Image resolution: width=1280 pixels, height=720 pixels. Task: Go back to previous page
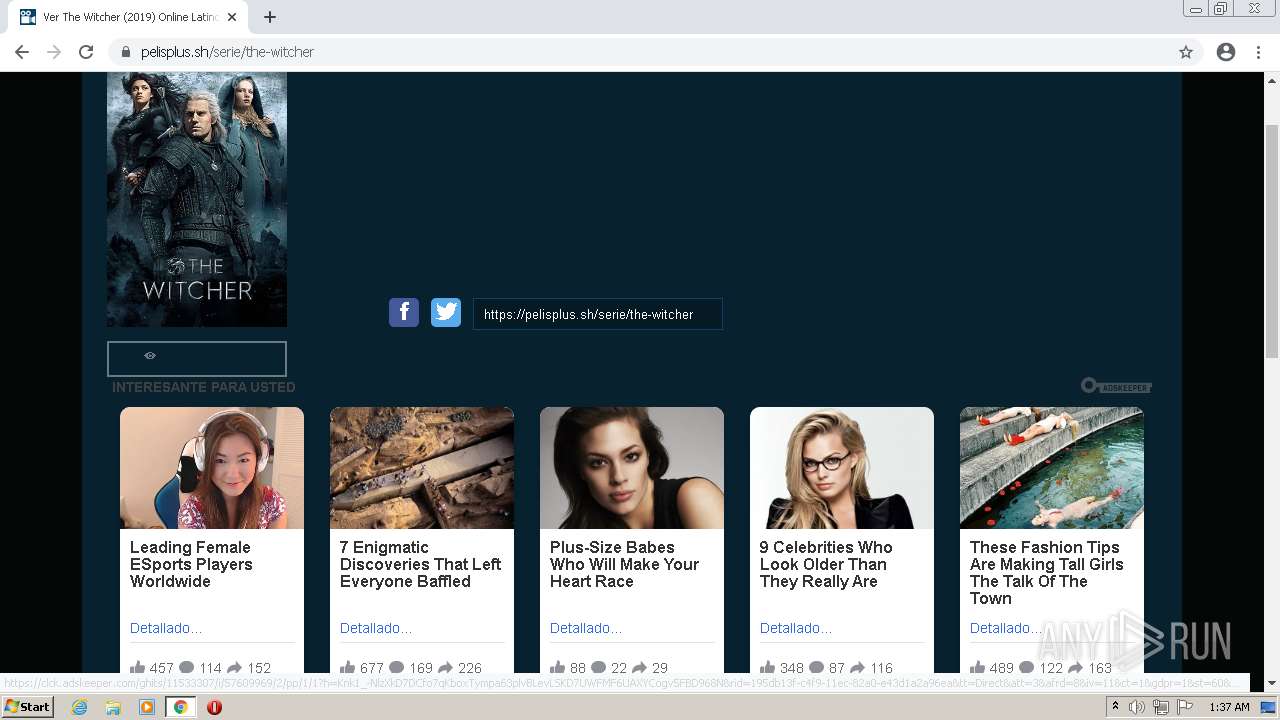(22, 52)
